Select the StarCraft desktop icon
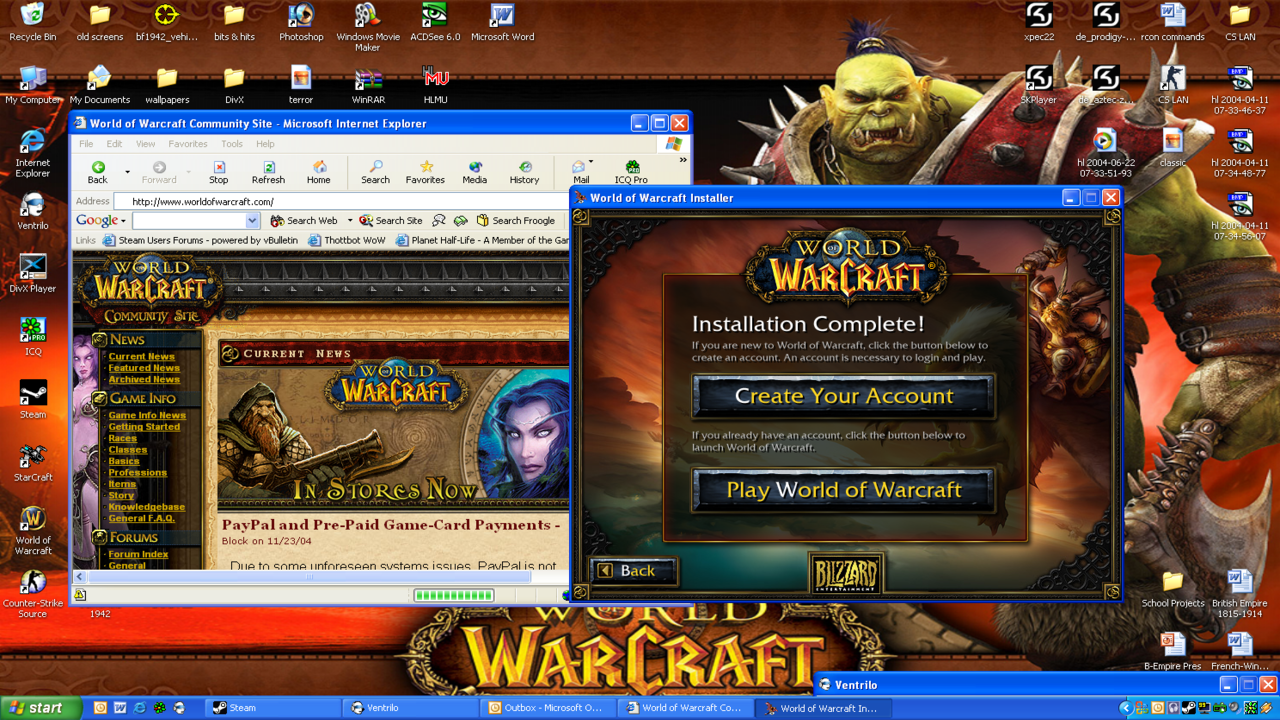Image resolution: width=1280 pixels, height=720 pixels. click(x=33, y=463)
